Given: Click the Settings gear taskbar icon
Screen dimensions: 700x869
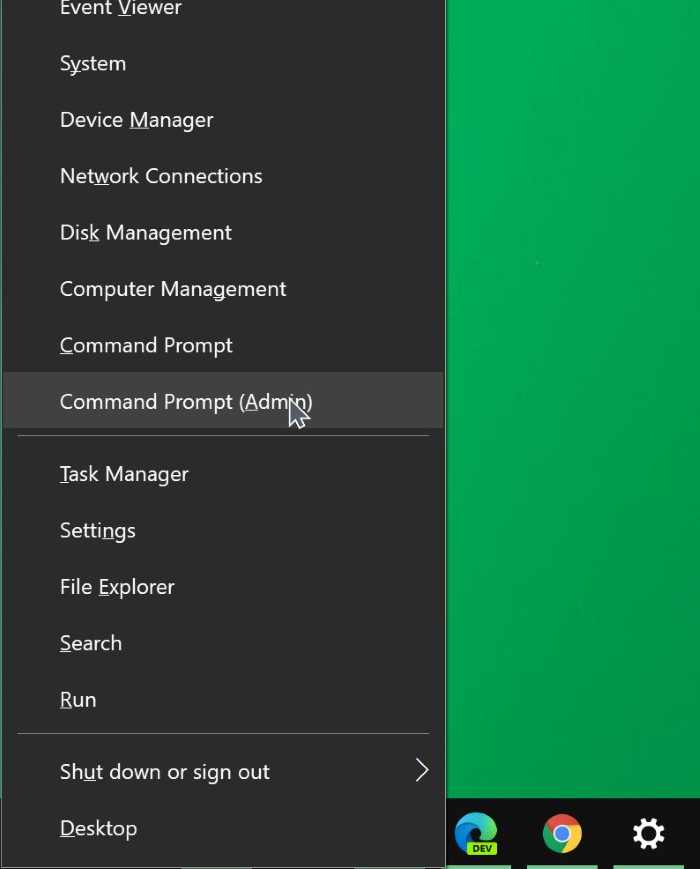Looking at the screenshot, I should (x=648, y=833).
